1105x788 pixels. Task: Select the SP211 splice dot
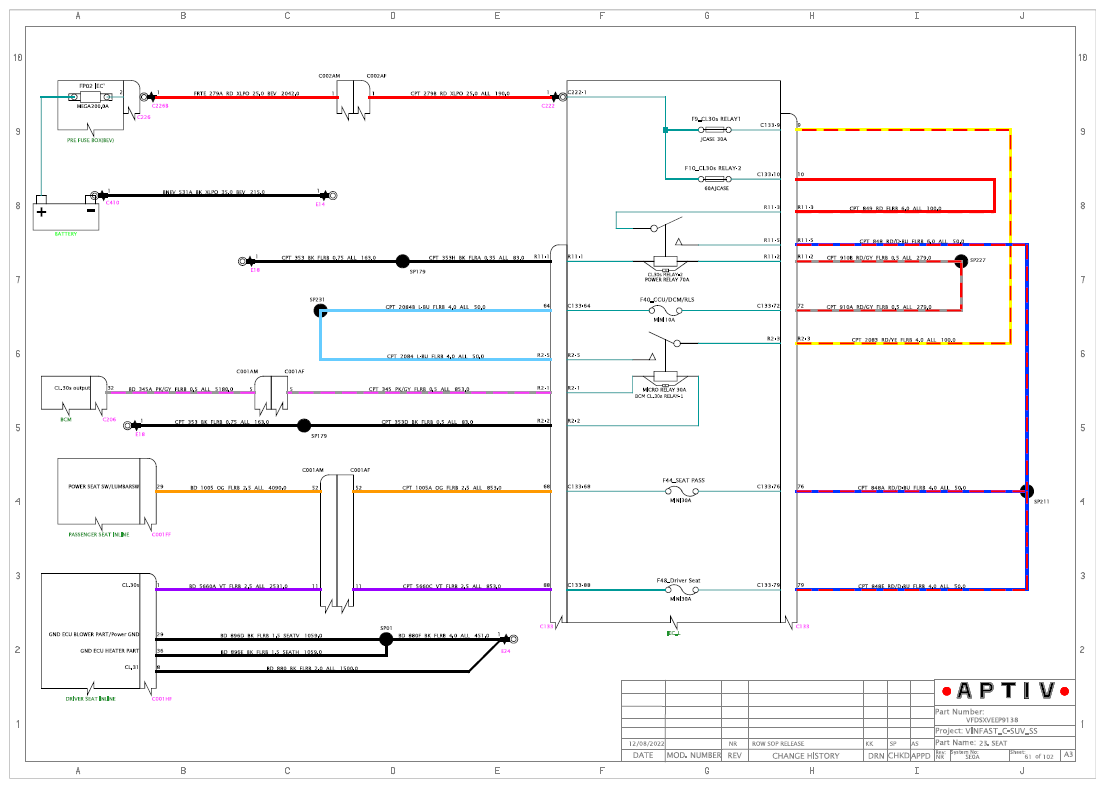tap(1027, 491)
